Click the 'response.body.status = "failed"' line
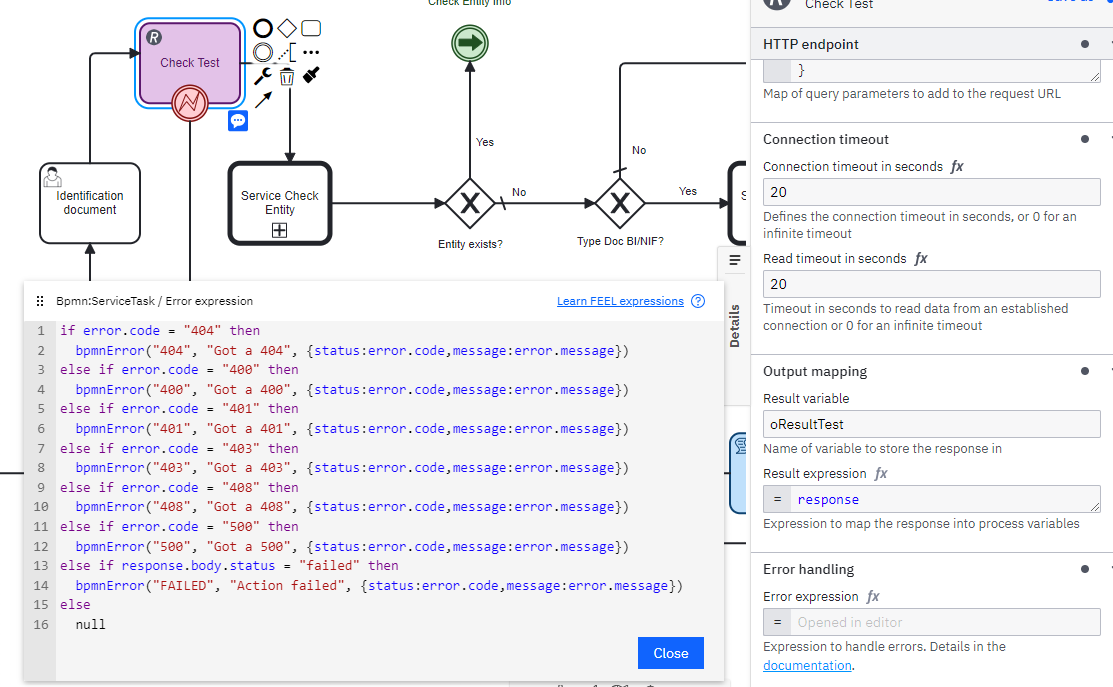Image resolution: width=1113 pixels, height=687 pixels. pyautogui.click(x=229, y=566)
